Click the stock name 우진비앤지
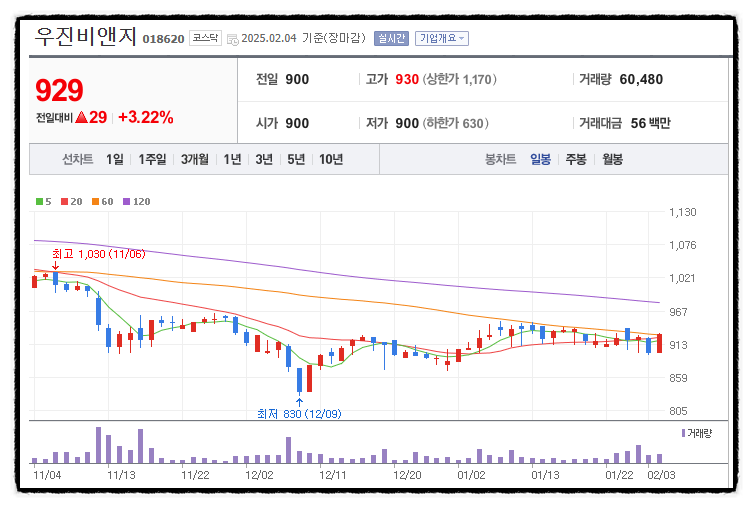 click(x=85, y=36)
